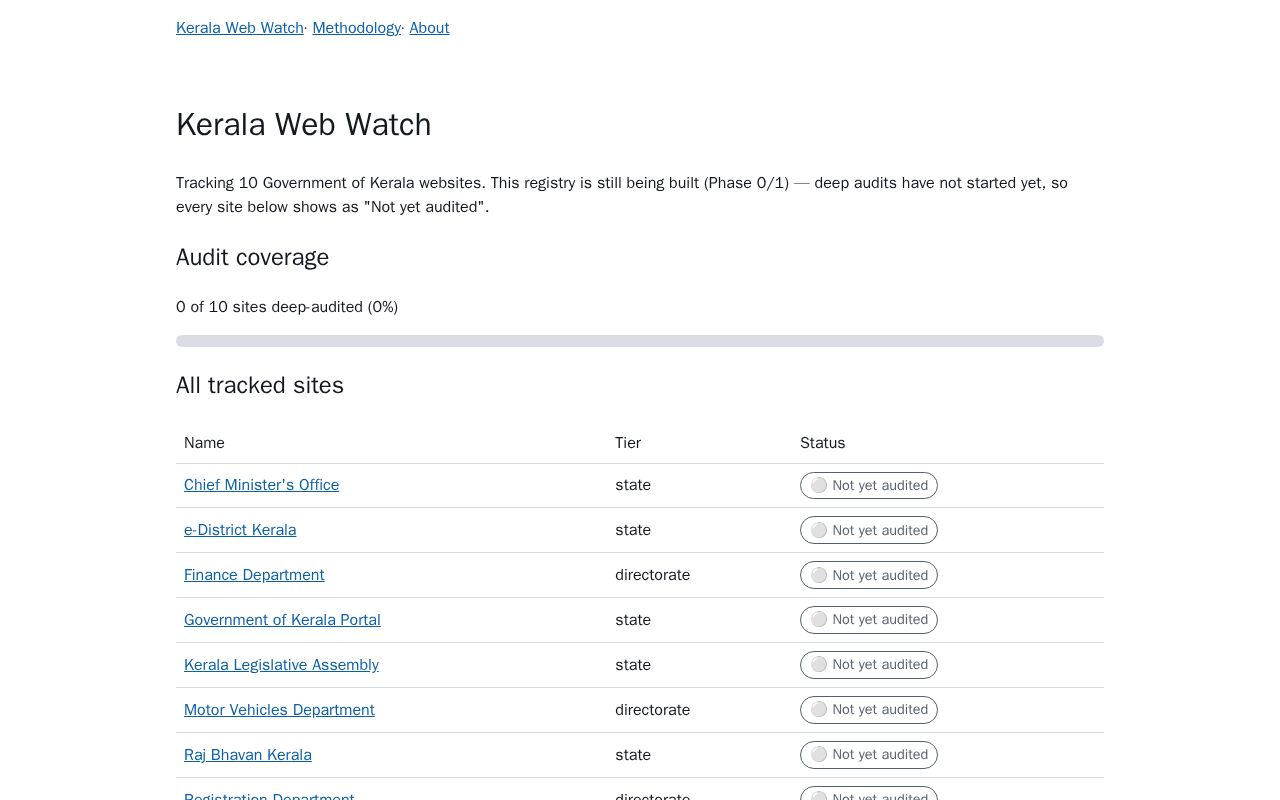Click Raj Bhavan Kerala status badge
Screen dimensions: 1280x800
(x=869, y=755)
